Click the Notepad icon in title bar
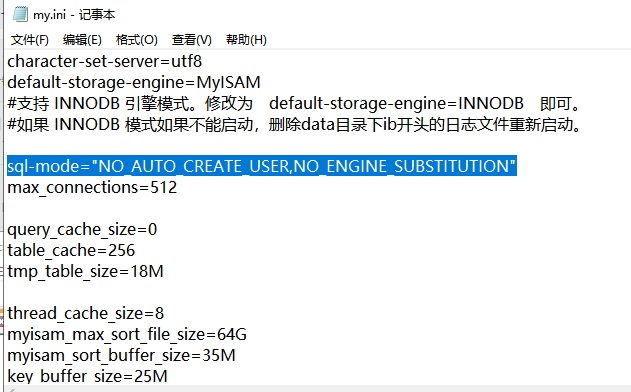 click(20, 14)
